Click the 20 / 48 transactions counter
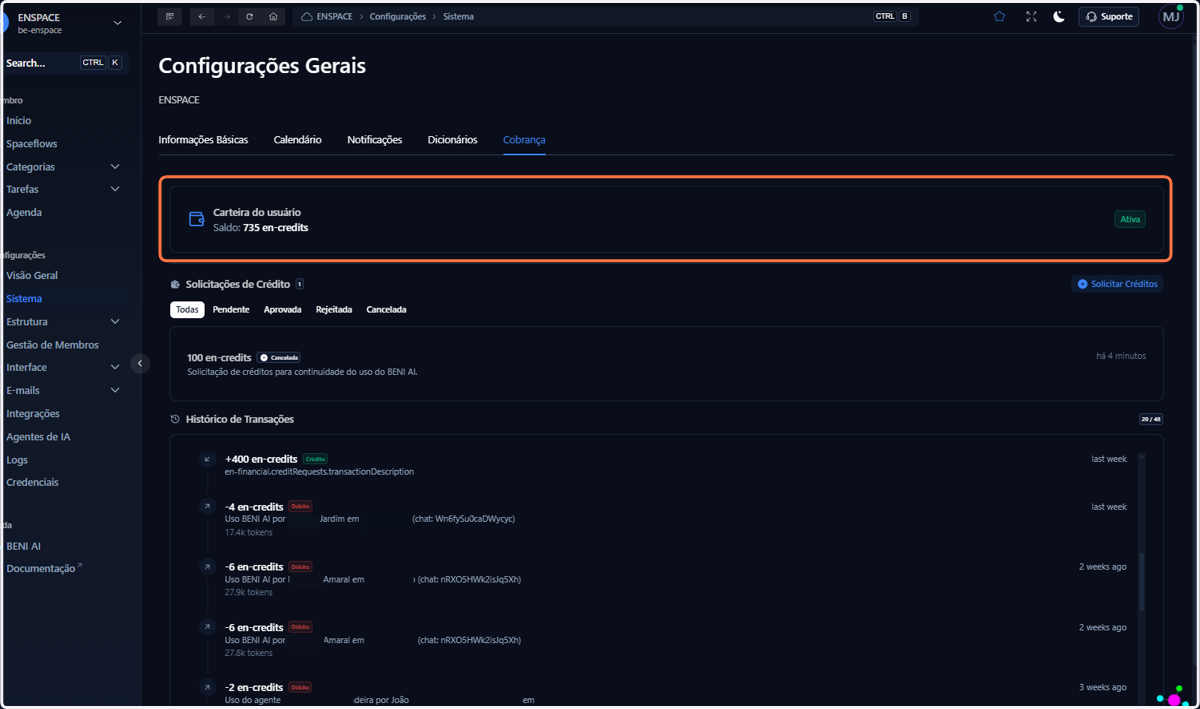The height and width of the screenshot is (709, 1200). point(1150,419)
